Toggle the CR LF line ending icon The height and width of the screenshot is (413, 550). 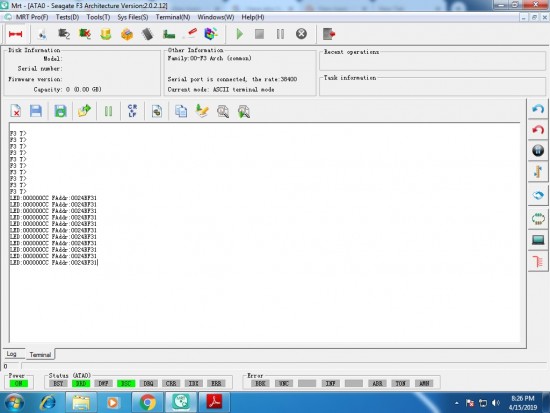(x=133, y=111)
